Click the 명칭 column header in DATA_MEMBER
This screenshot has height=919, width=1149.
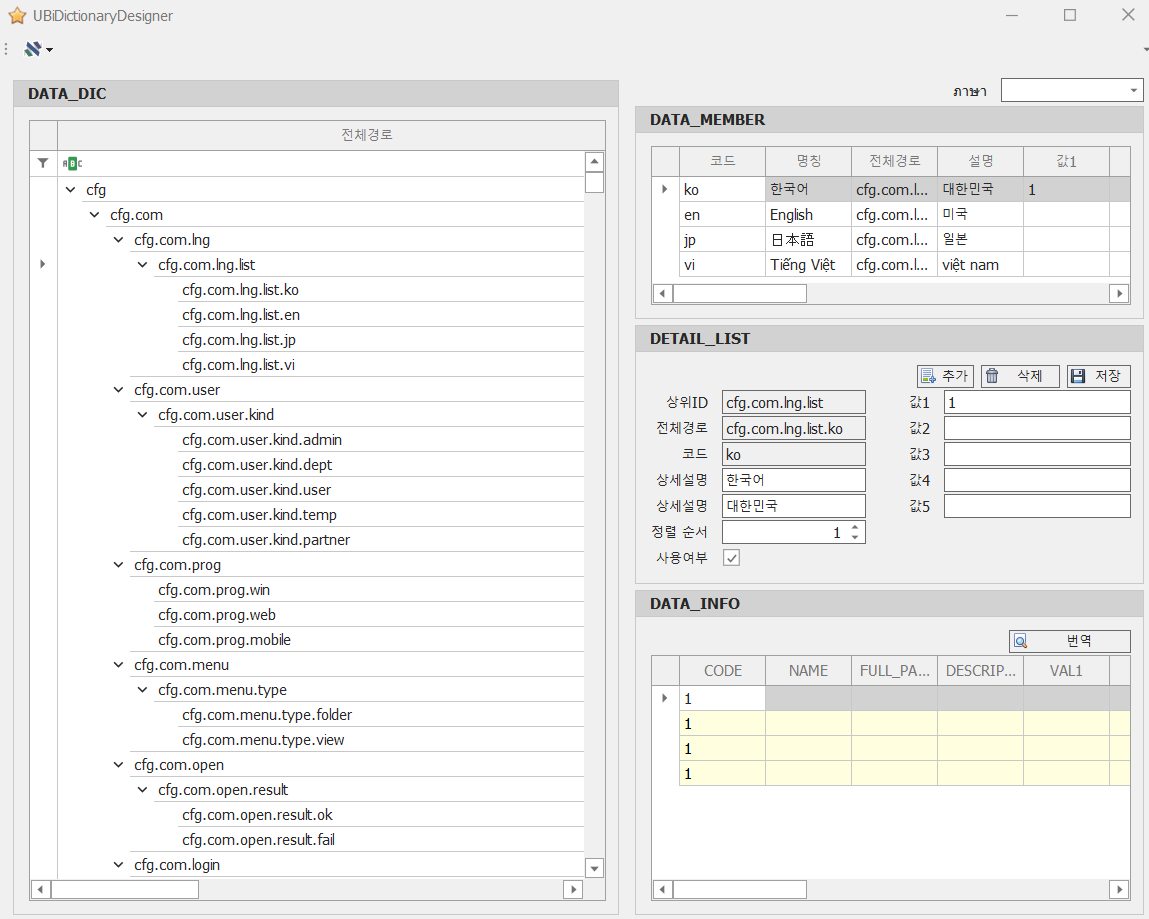pos(808,160)
